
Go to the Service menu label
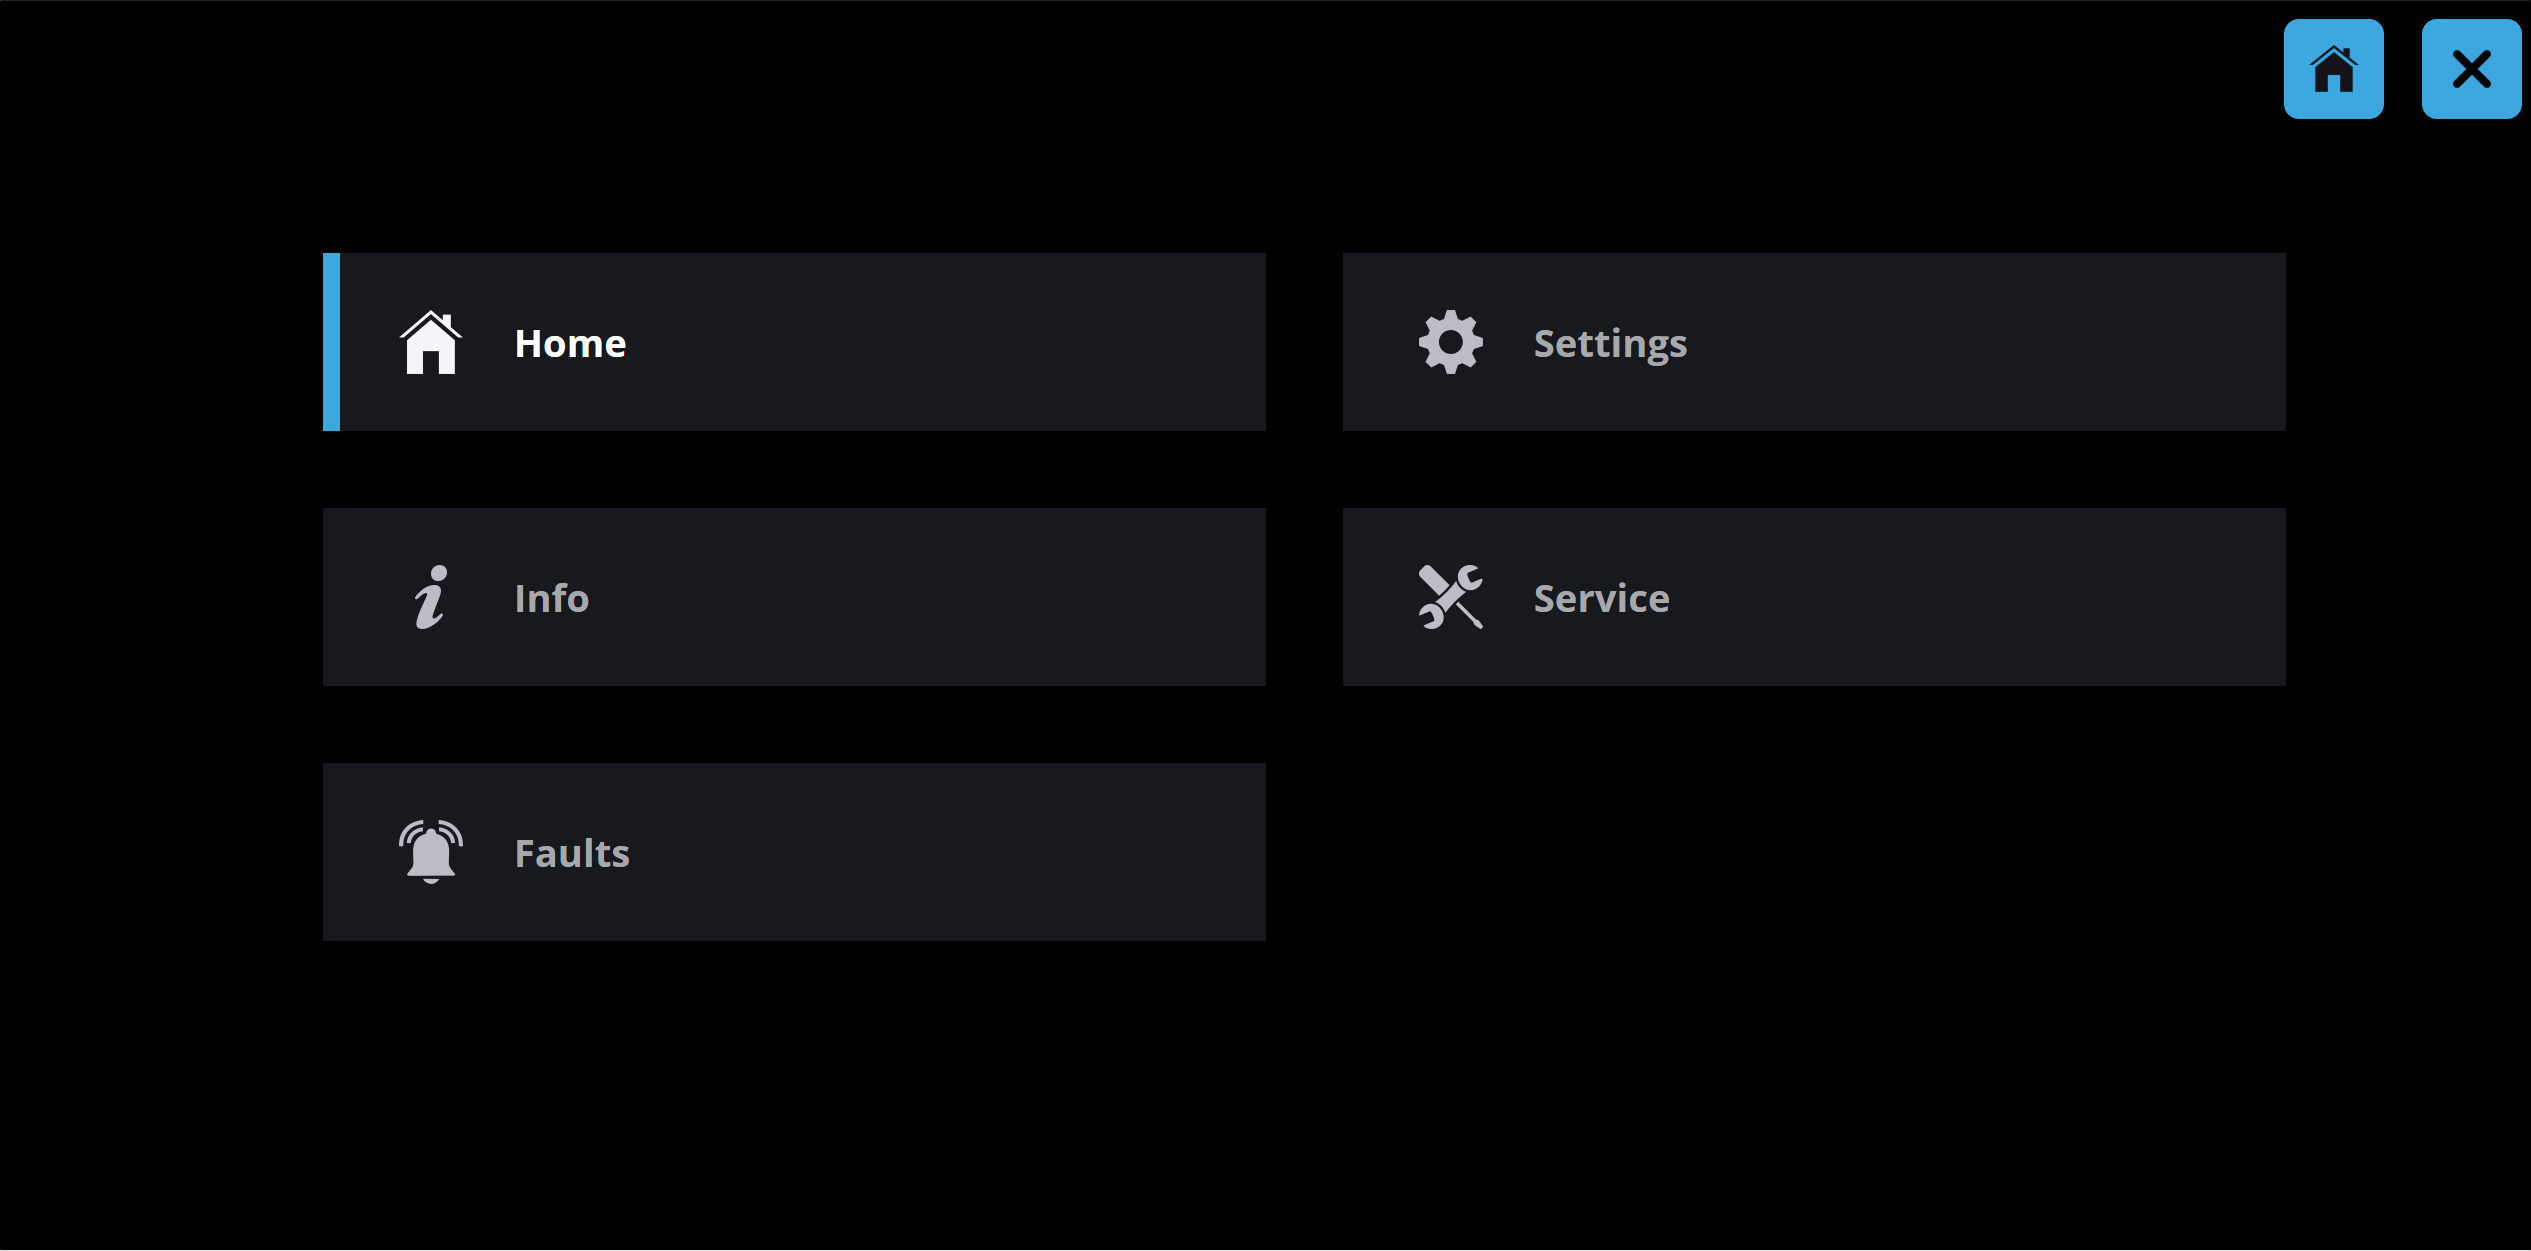pyautogui.click(x=1601, y=598)
